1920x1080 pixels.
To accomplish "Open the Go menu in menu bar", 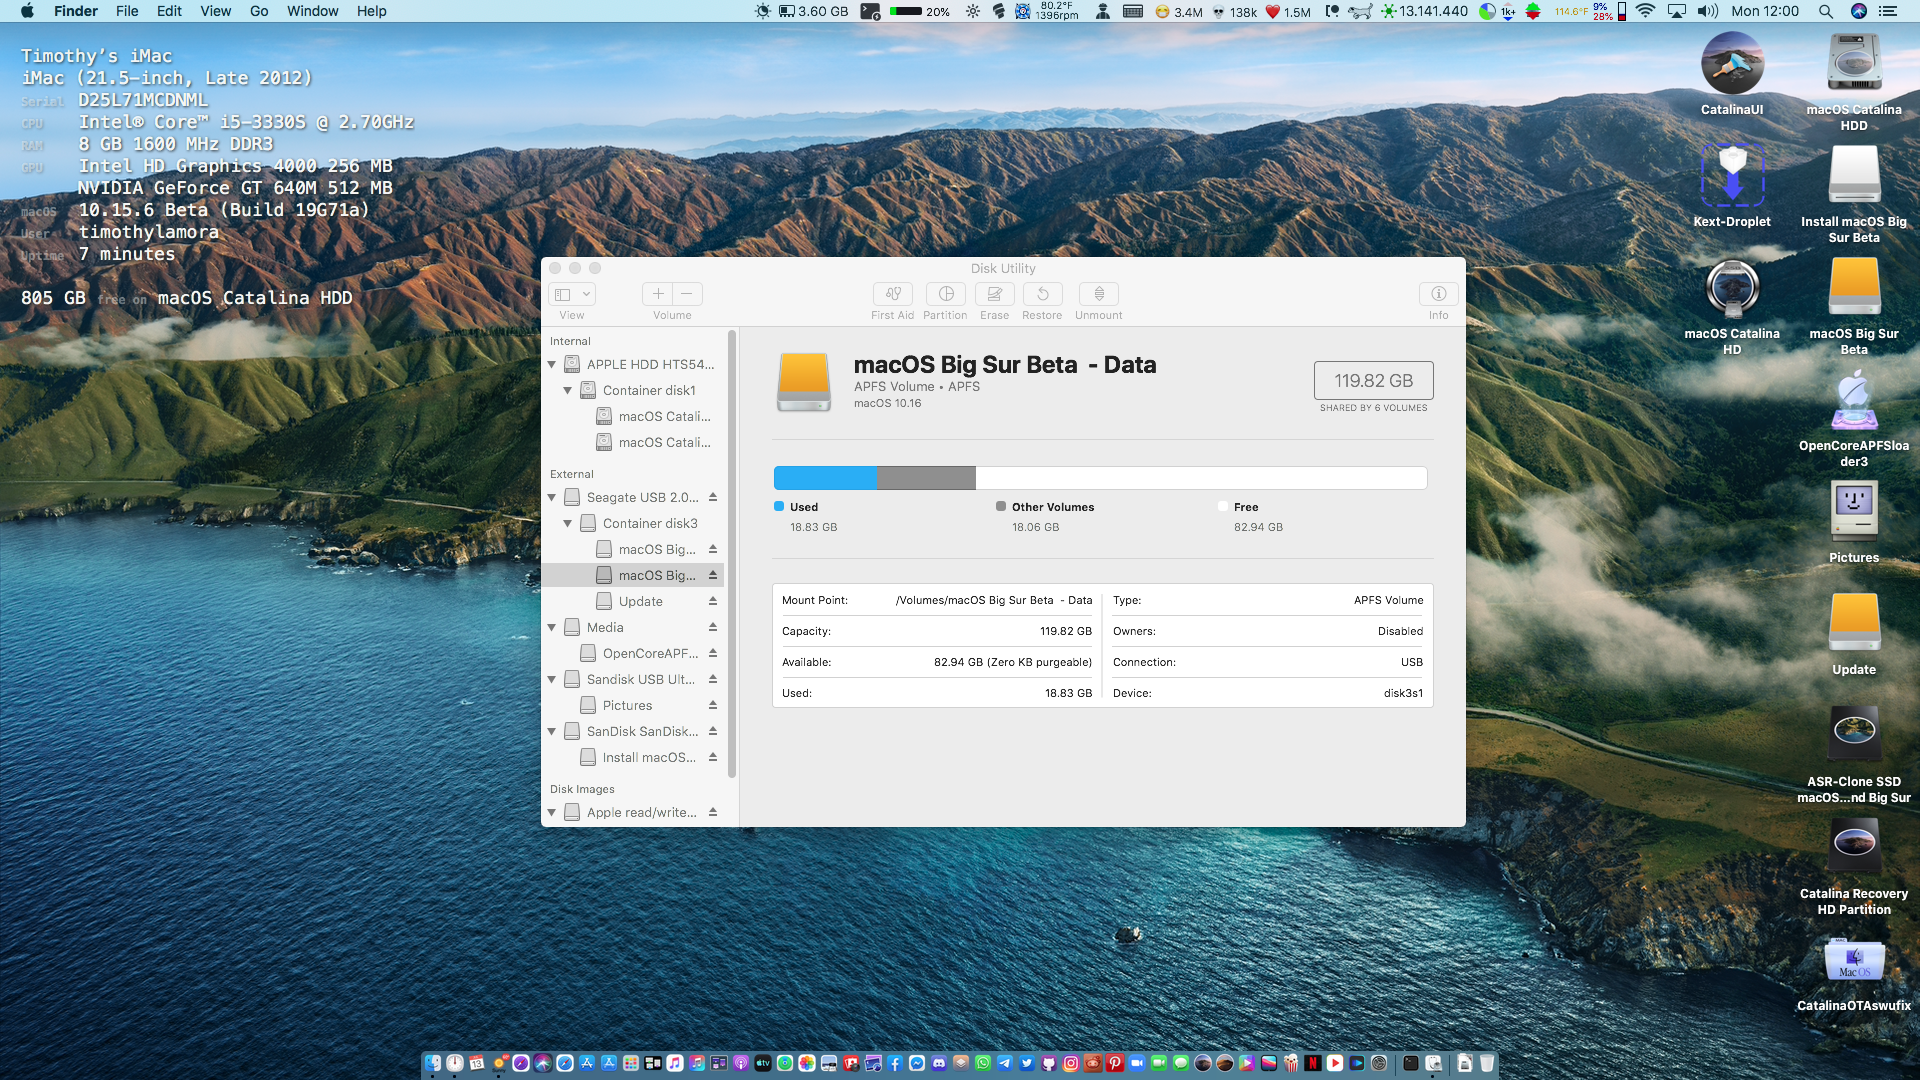I will (x=259, y=11).
